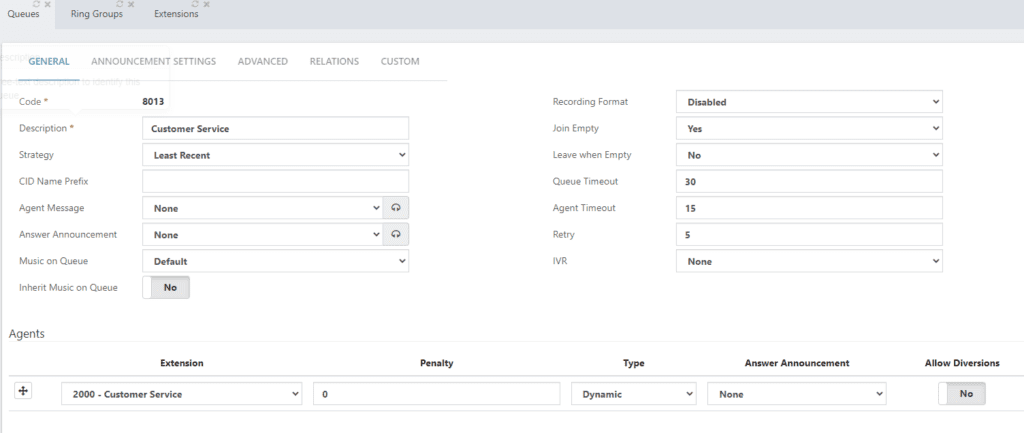Image resolution: width=1024 pixels, height=433 pixels.
Task: Refresh the Ring Groups tab
Action: pos(120,5)
